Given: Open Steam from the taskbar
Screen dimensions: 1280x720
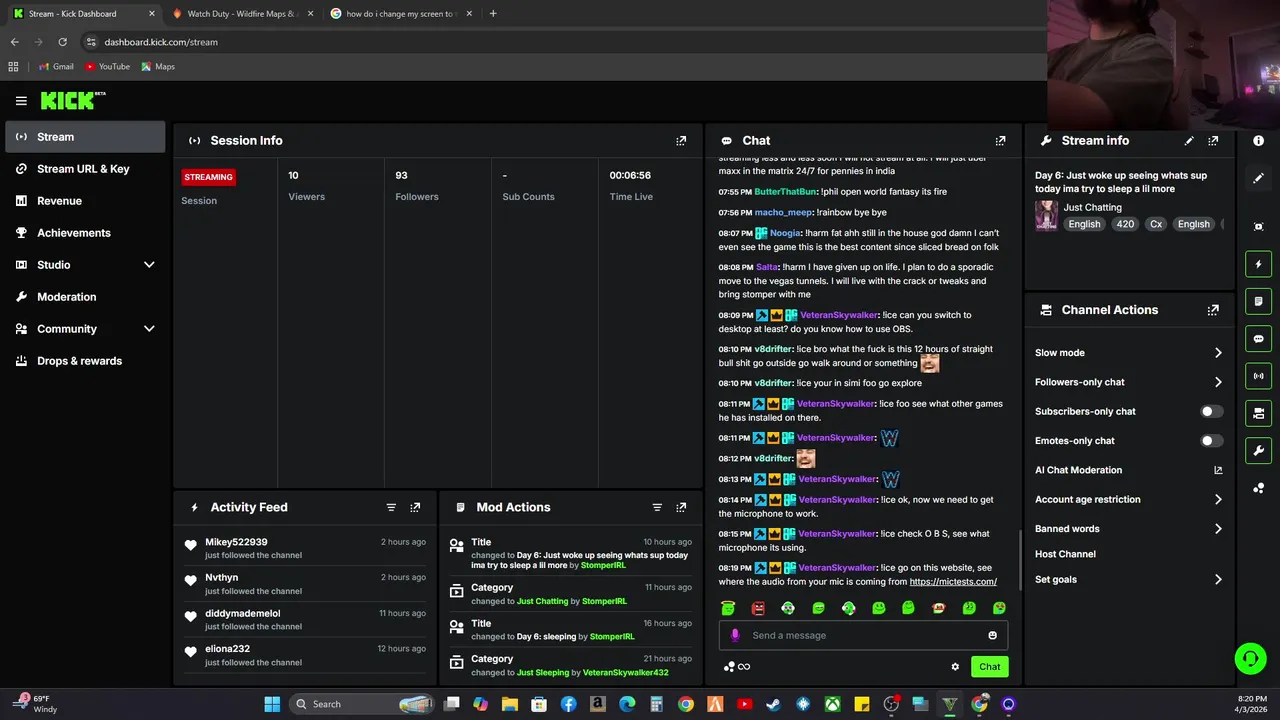Looking at the screenshot, I should click(x=774, y=704).
